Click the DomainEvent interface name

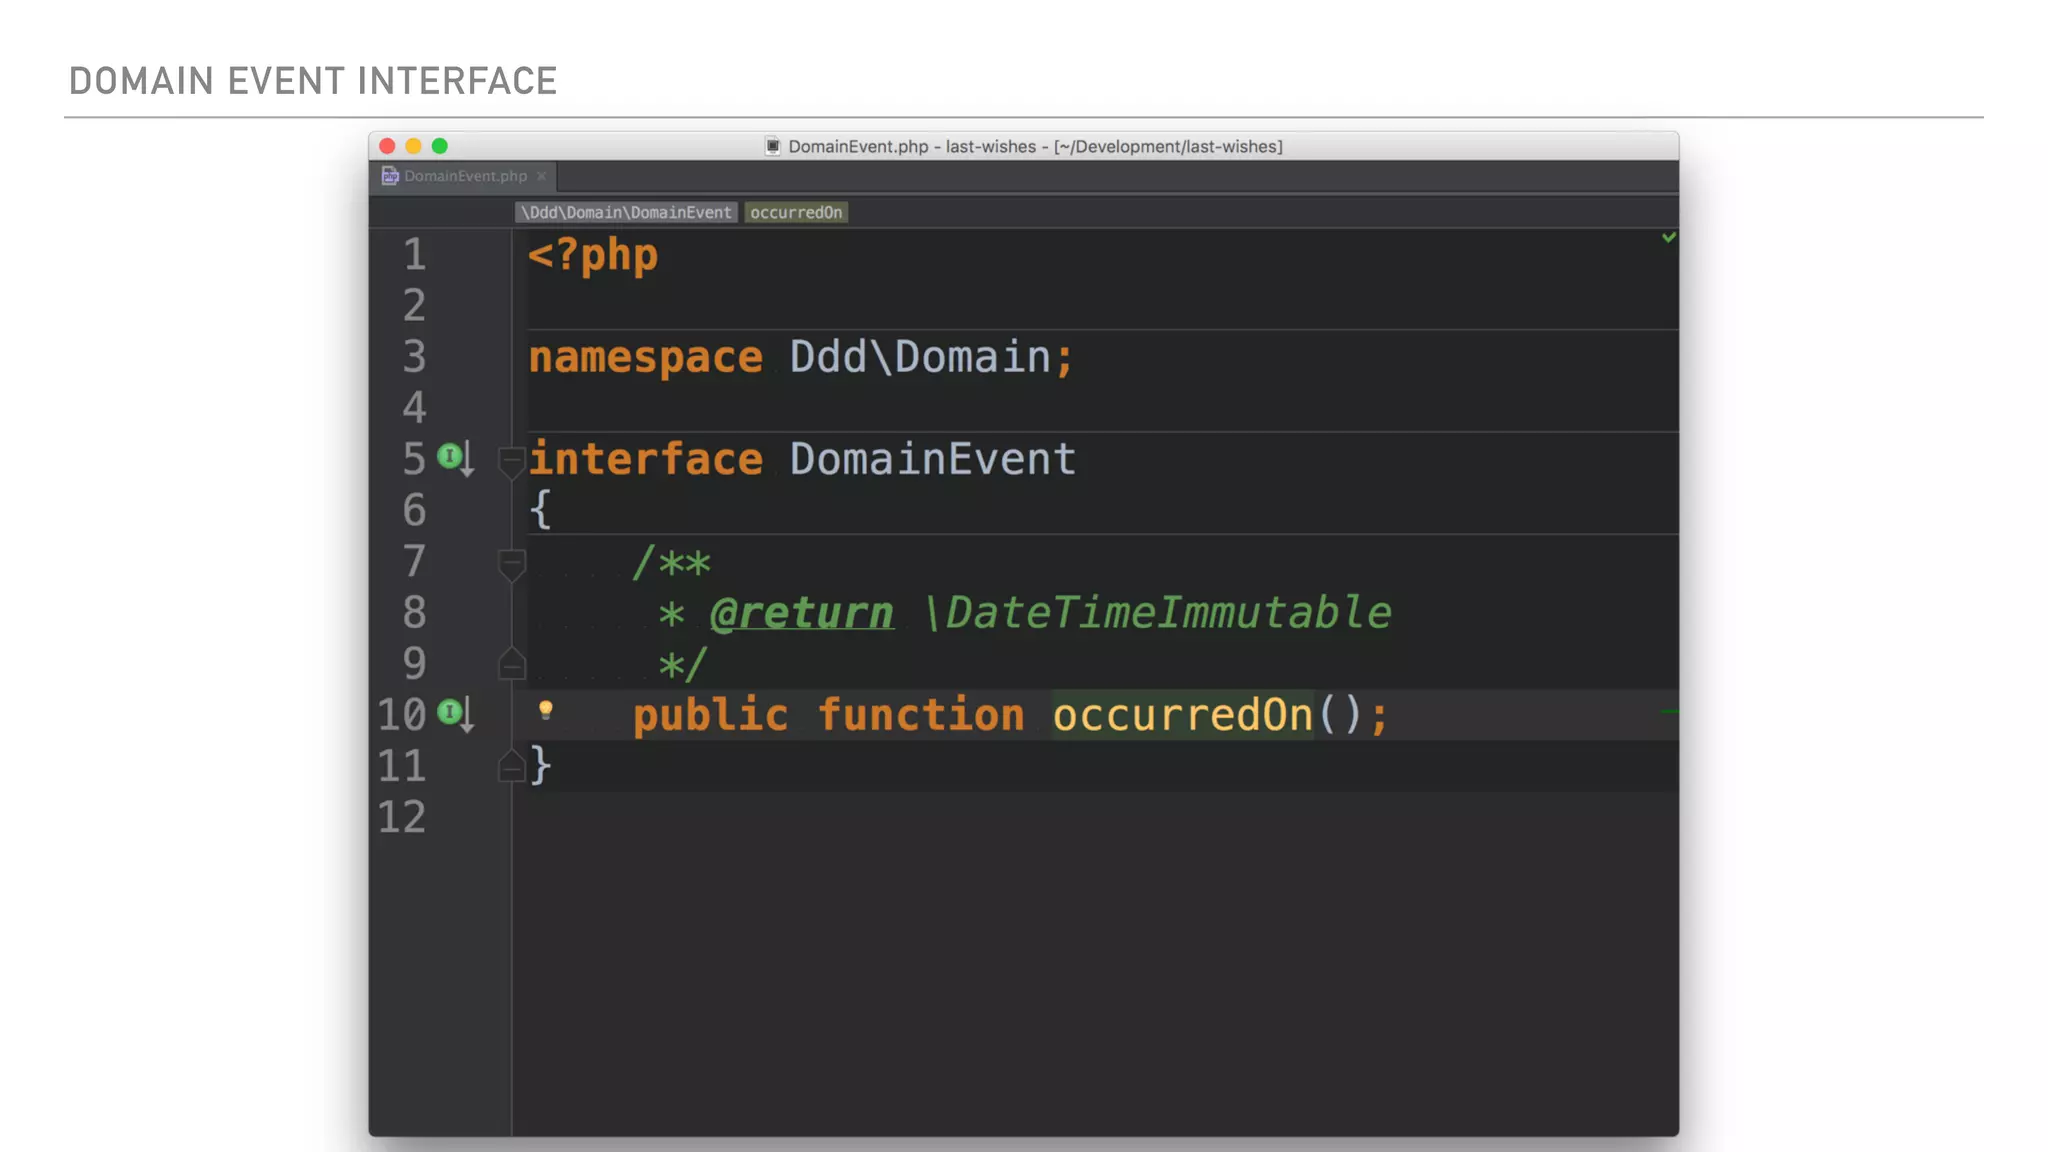933,459
